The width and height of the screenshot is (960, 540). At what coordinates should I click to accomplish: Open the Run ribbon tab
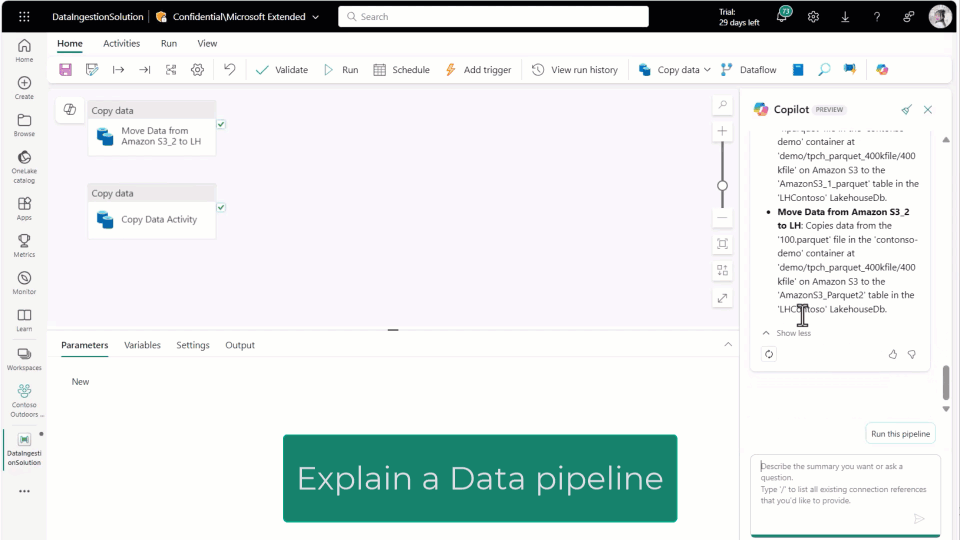pos(169,43)
